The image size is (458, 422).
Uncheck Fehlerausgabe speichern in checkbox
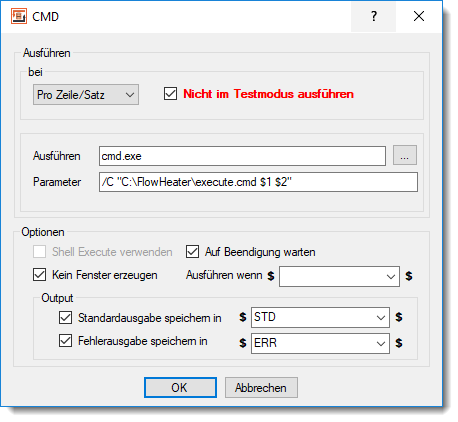pyautogui.click(x=65, y=341)
